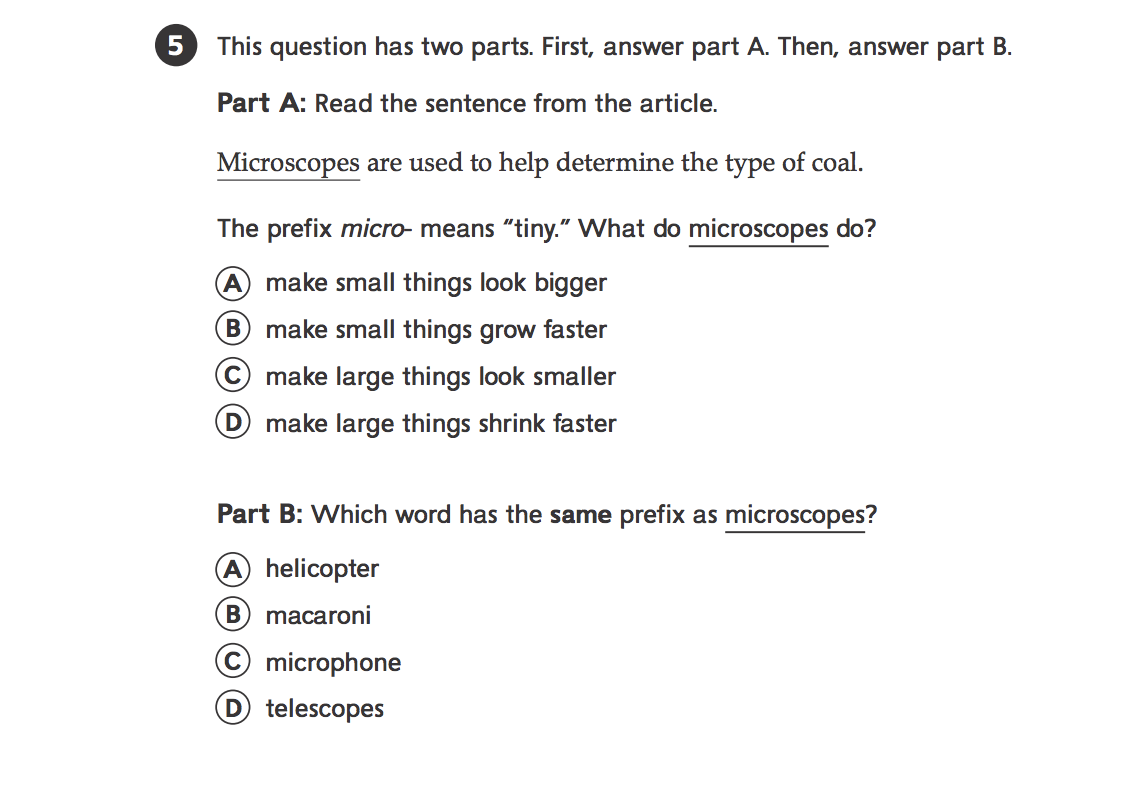Screen dimensions: 1132x802
Task: Click the answer text "make large things look smaller"
Action: coord(440,377)
